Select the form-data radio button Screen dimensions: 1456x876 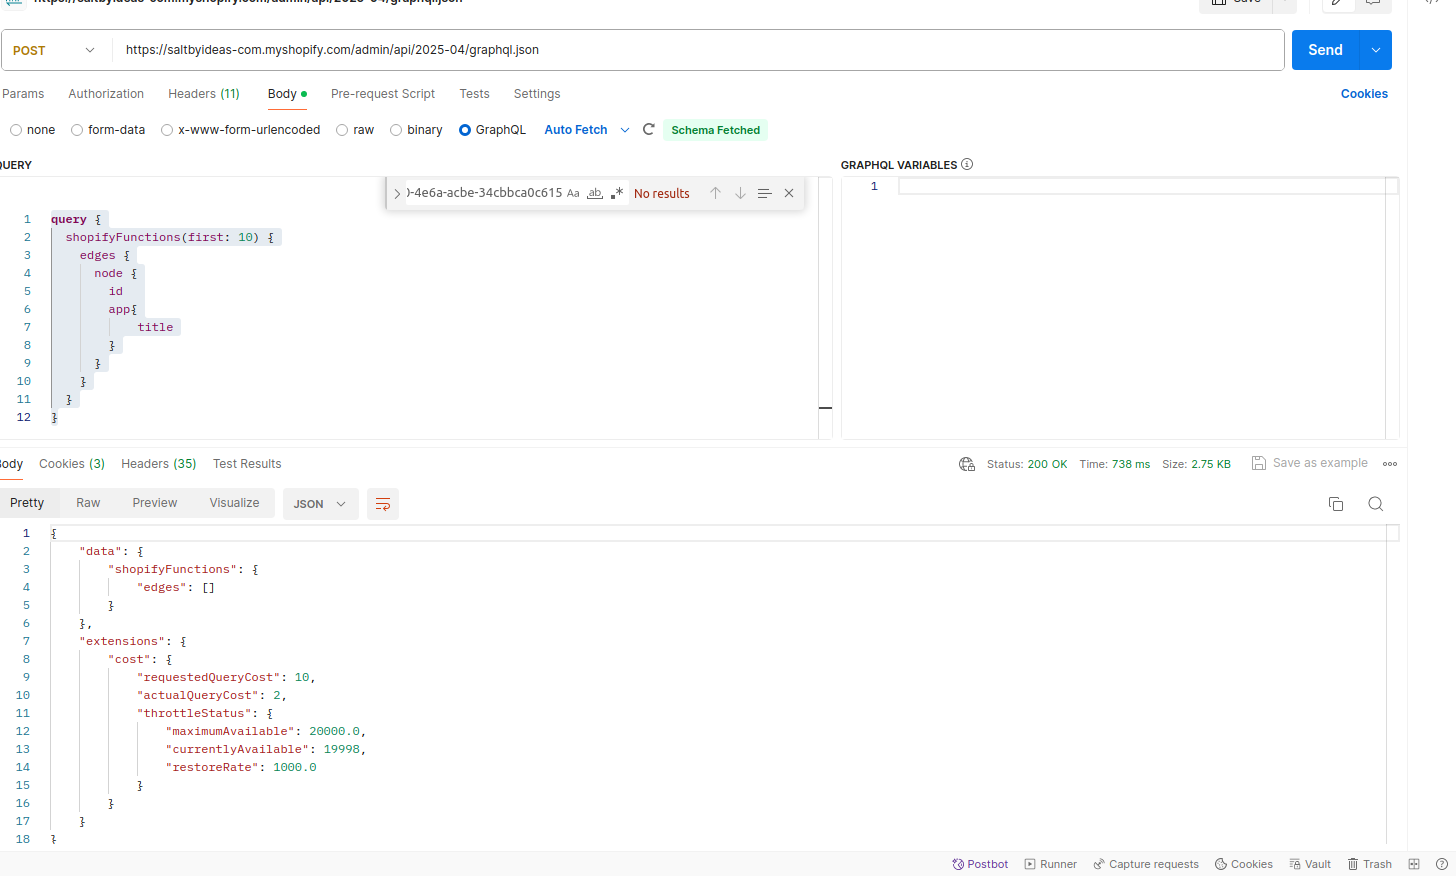[77, 130]
